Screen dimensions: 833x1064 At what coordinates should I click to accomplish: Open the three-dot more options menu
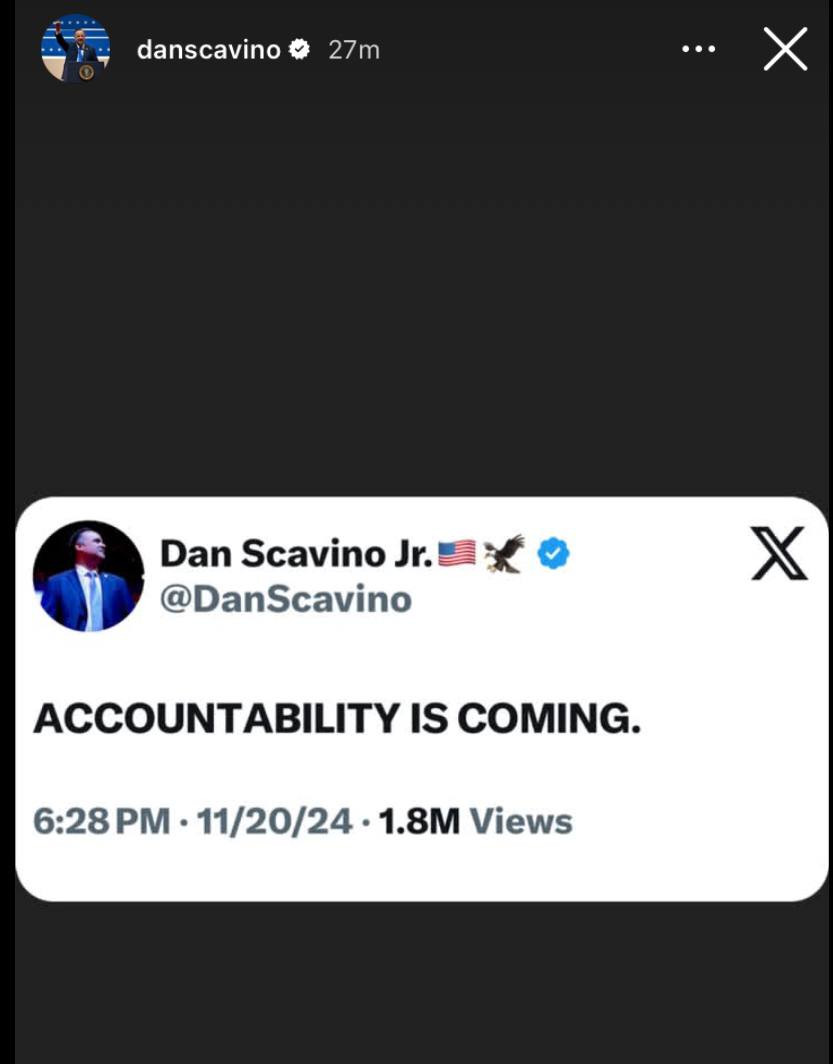point(698,49)
